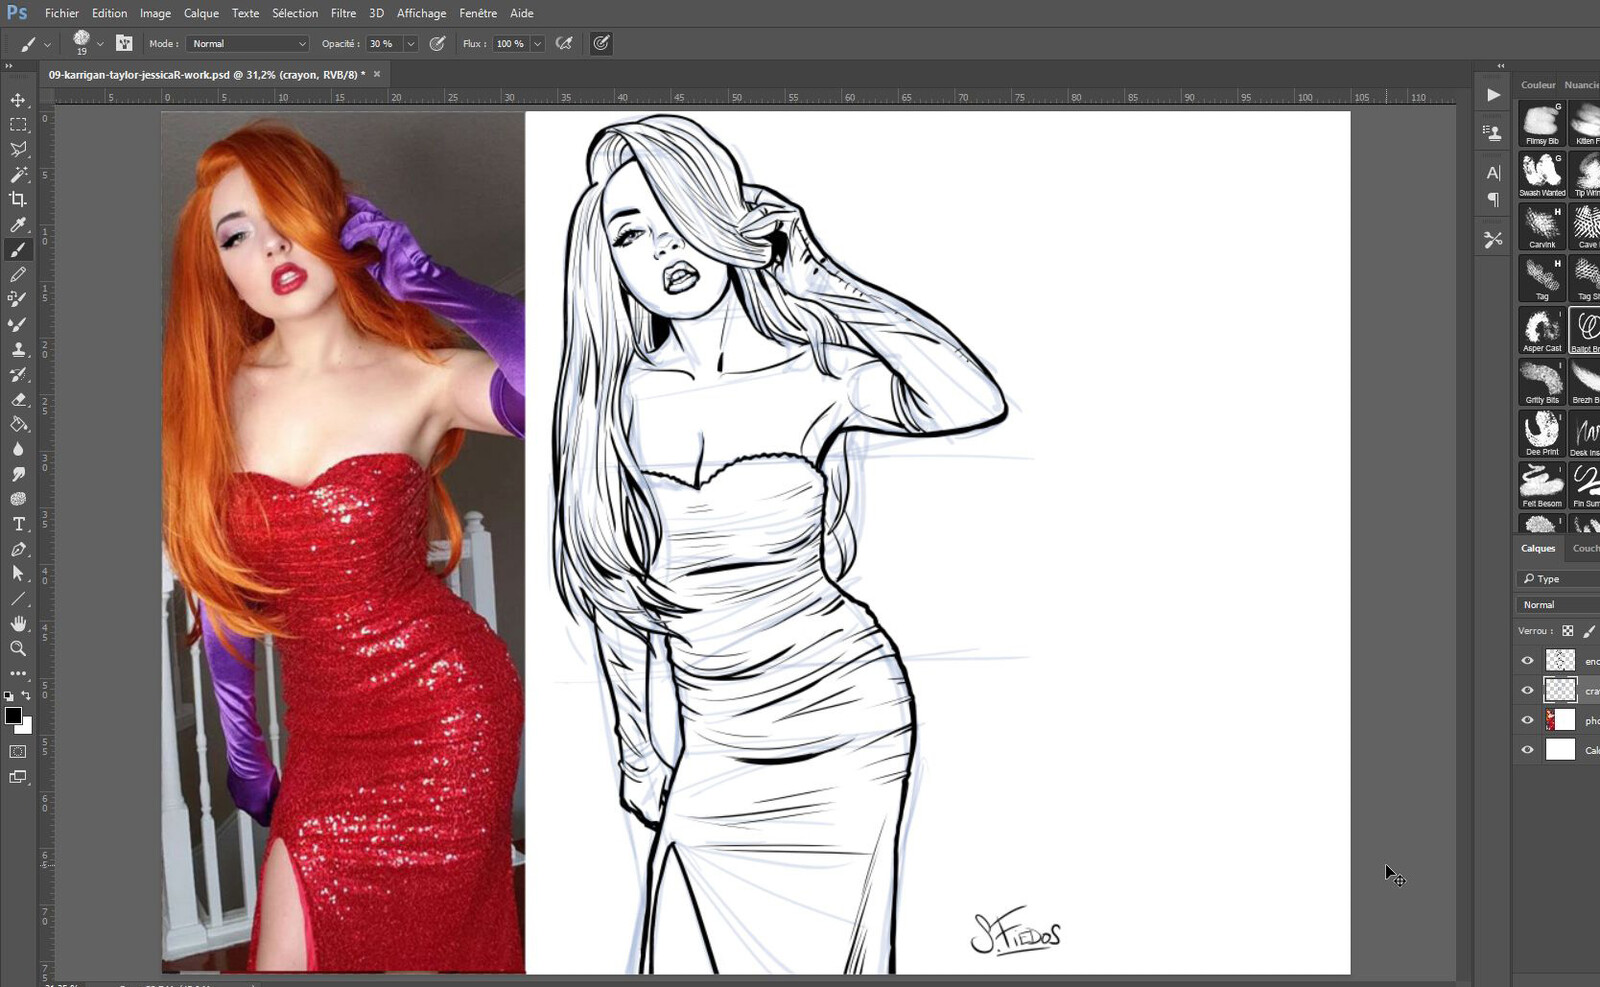Screen dimensions: 1600x987
Task: Select the Blur droplet tool
Action: coord(18,449)
